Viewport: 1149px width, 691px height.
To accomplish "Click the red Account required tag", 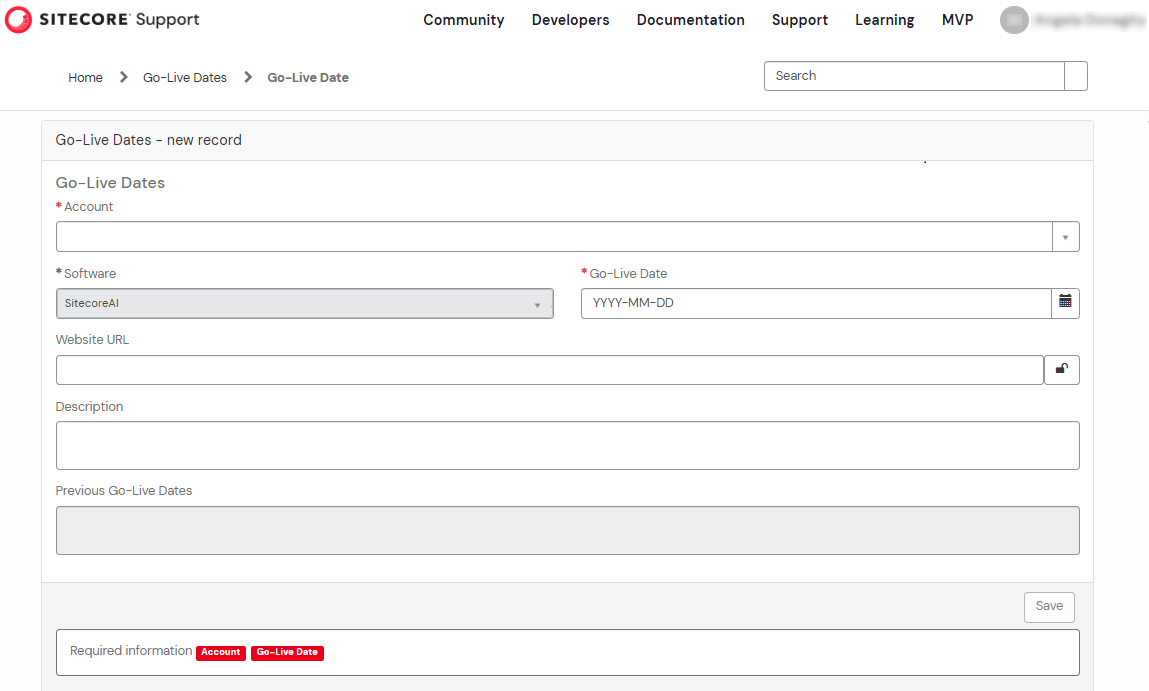I will pyautogui.click(x=221, y=653).
